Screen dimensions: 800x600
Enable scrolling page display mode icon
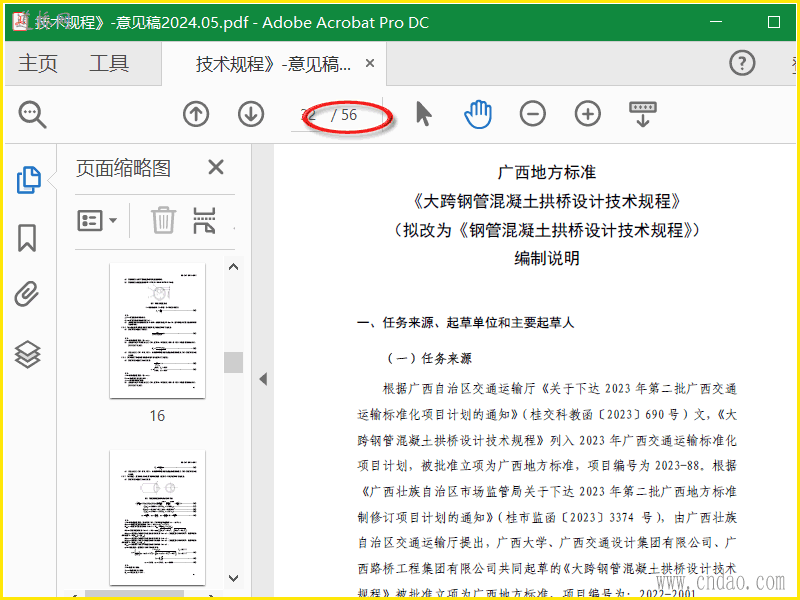point(643,114)
